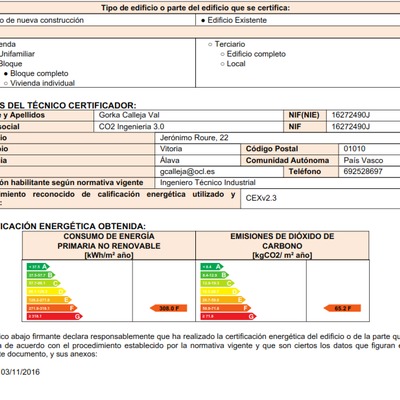Click 'Ingeniero Técnico Industrial' qualification

[x=208, y=183]
